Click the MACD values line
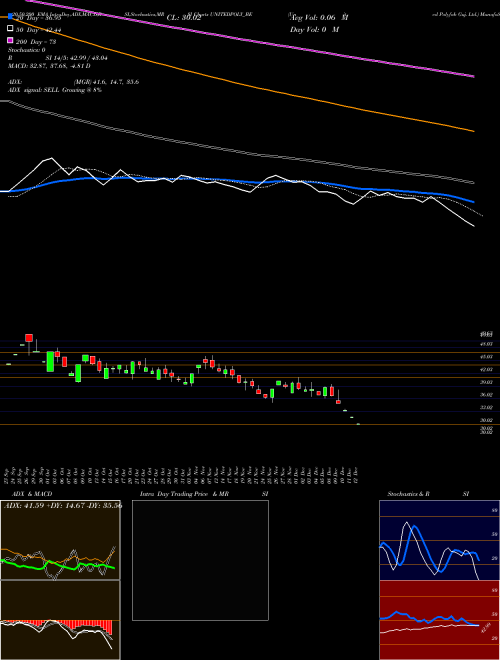This screenshot has height=660, width=500. (x=49, y=66)
